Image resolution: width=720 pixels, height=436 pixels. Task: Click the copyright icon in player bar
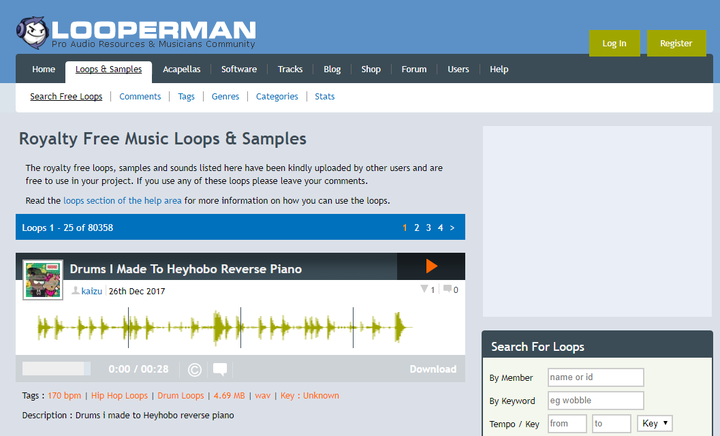[x=195, y=369]
